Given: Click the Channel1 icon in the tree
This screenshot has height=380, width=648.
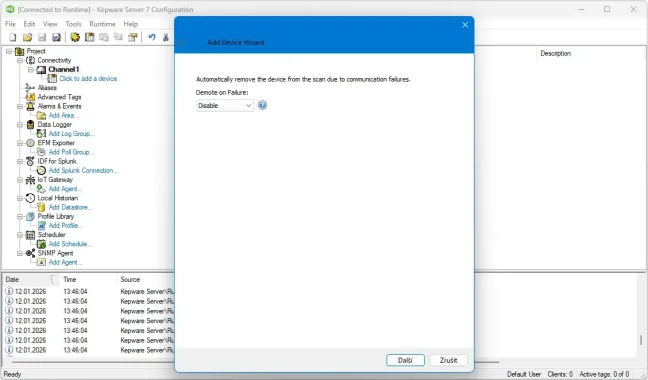Looking at the screenshot, I should pos(41,69).
